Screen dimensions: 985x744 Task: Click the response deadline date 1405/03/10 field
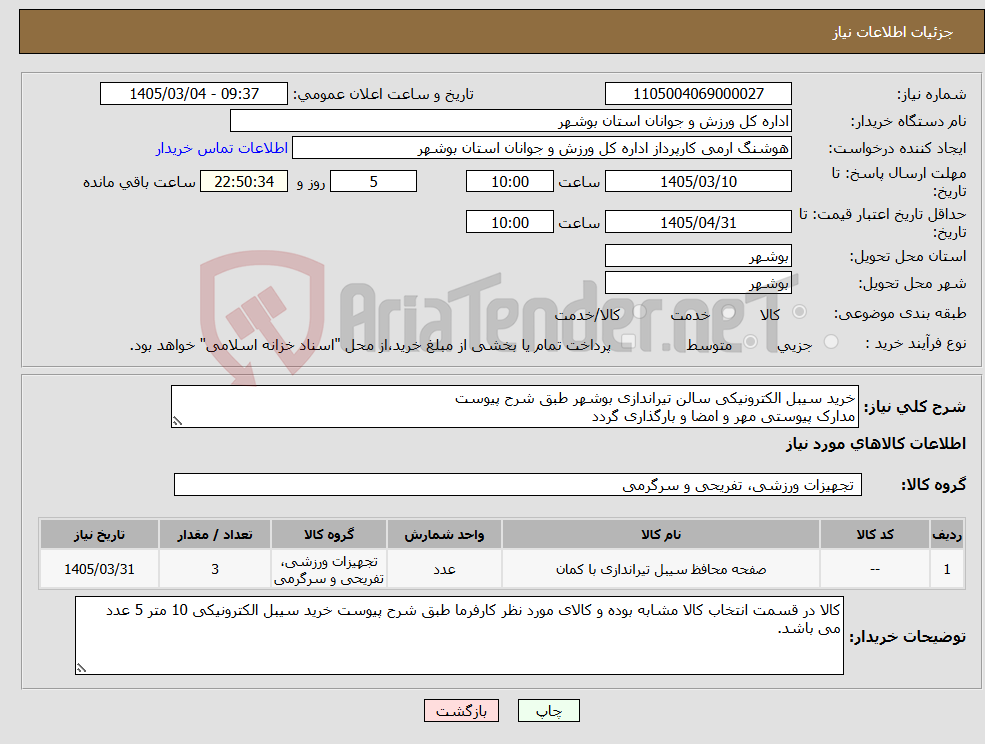pos(698,182)
